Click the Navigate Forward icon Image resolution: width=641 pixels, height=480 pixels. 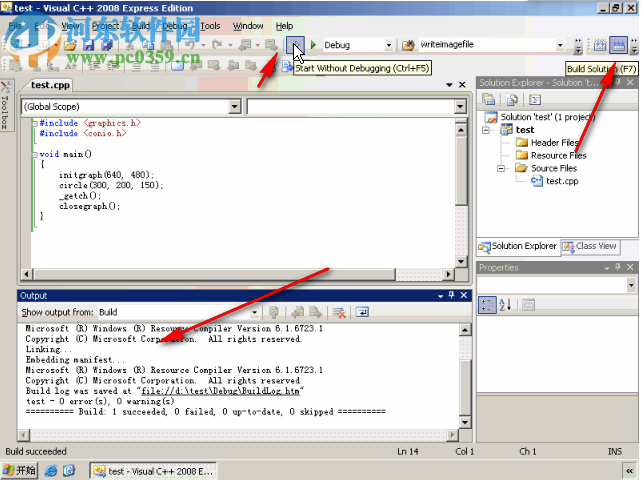271,44
